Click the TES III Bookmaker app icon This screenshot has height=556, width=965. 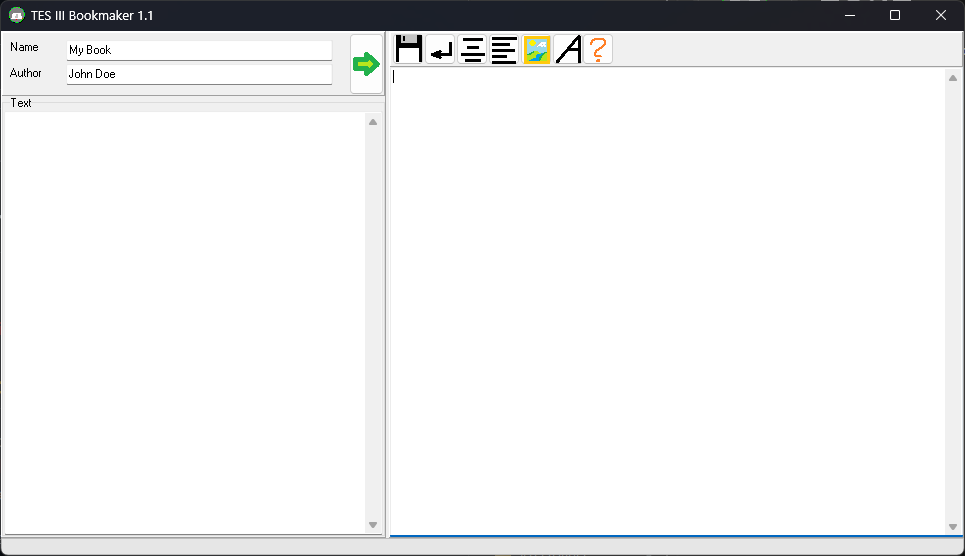pyautogui.click(x=17, y=15)
